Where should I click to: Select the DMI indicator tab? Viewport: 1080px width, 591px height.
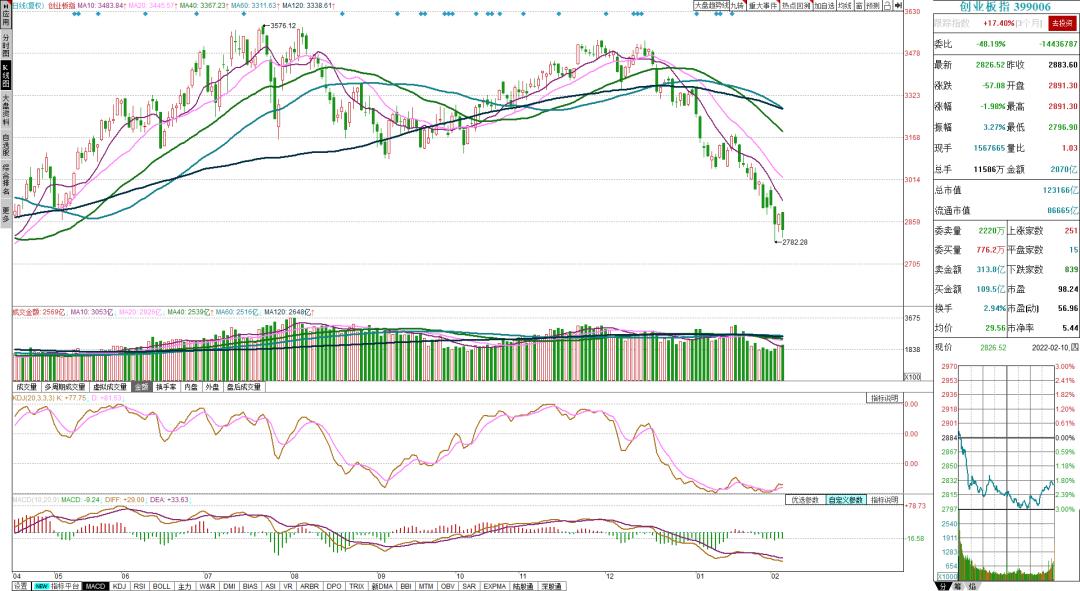[x=229, y=586]
